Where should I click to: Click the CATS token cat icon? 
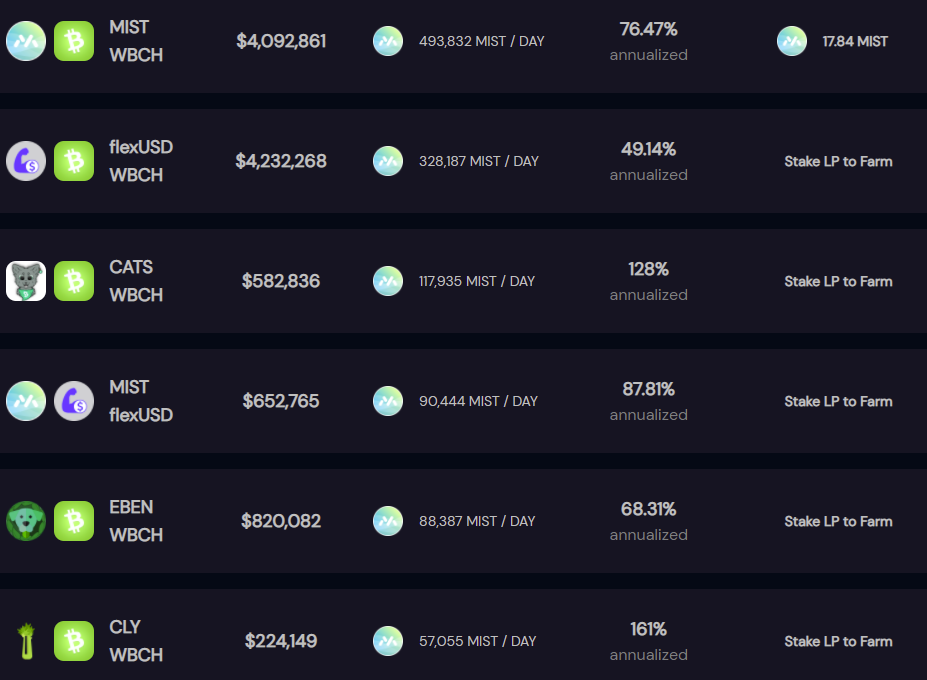tap(26, 281)
